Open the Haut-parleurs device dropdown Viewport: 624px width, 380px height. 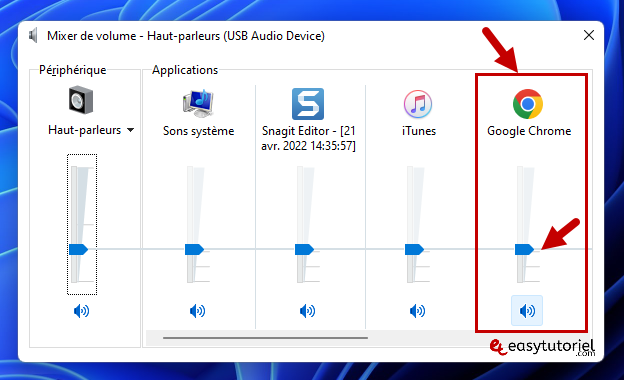tap(131, 130)
